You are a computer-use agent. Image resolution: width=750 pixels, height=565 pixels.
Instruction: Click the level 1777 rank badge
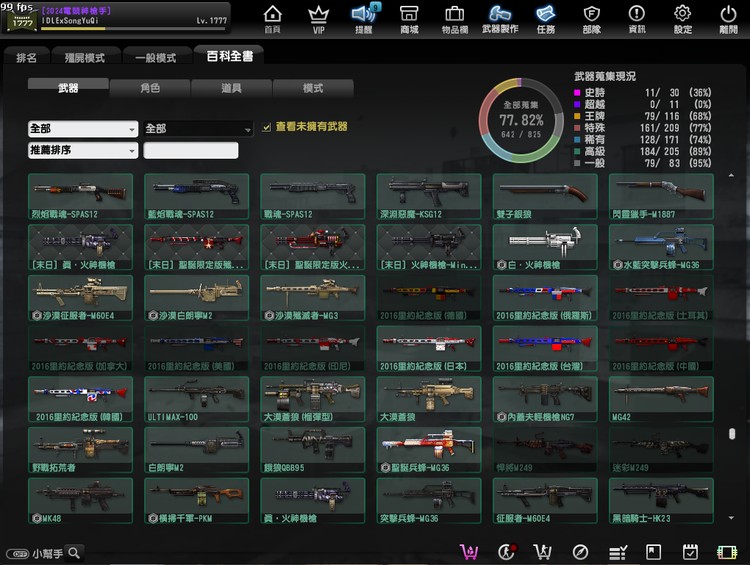(21, 20)
